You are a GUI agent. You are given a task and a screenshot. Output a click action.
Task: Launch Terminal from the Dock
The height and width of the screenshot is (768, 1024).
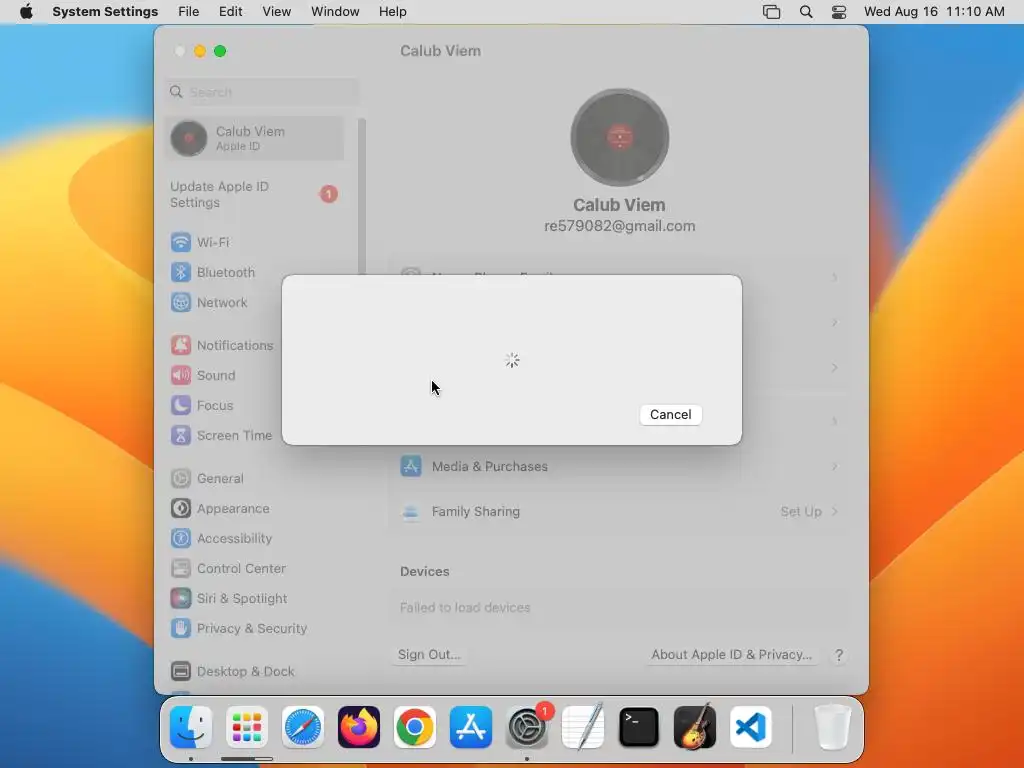tap(639, 727)
